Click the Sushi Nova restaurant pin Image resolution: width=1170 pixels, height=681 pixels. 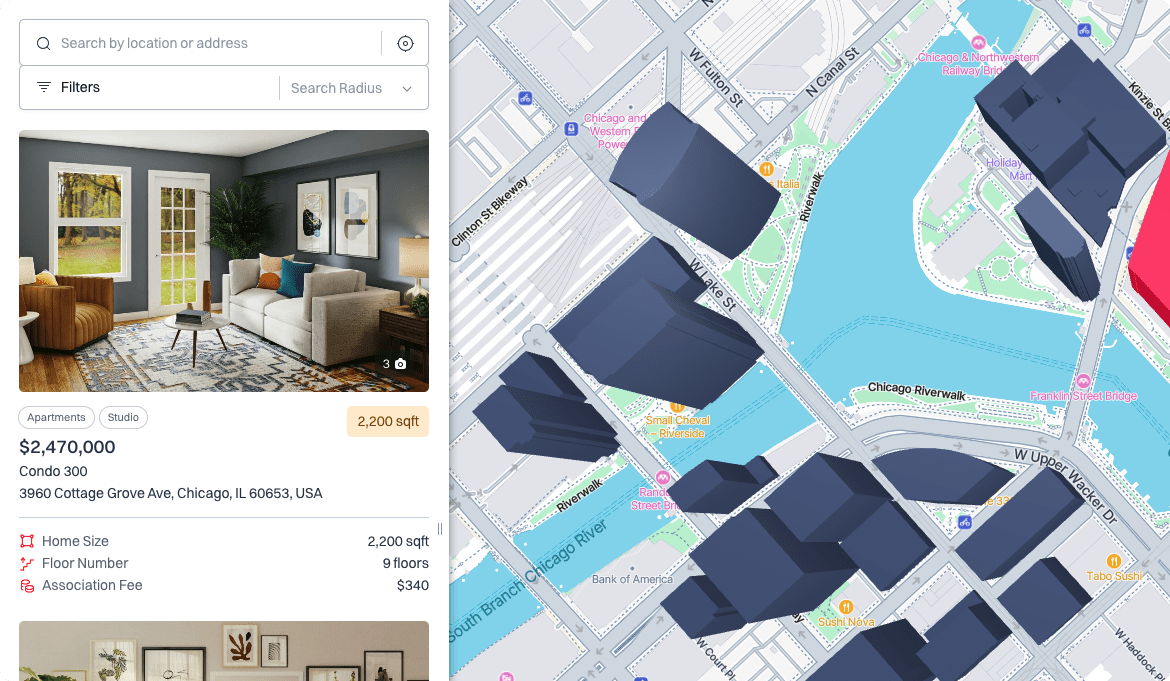[845, 607]
